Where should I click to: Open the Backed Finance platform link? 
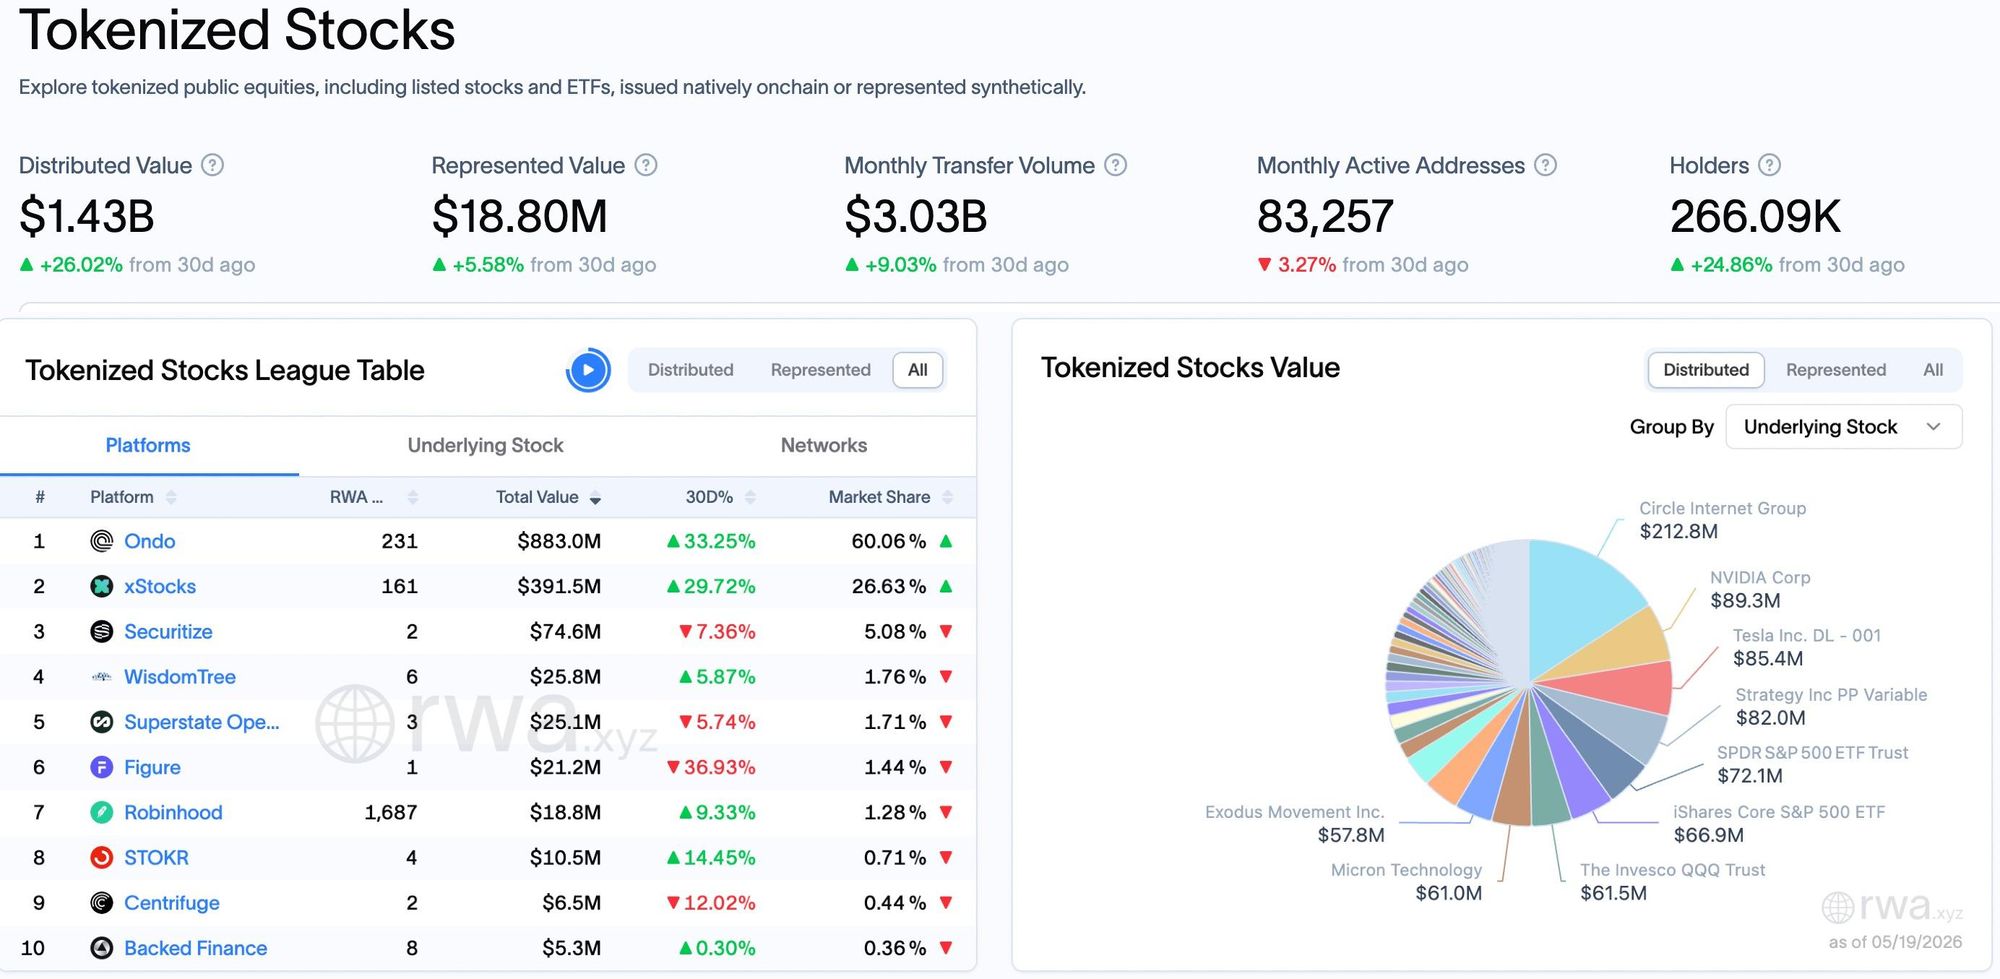point(196,948)
